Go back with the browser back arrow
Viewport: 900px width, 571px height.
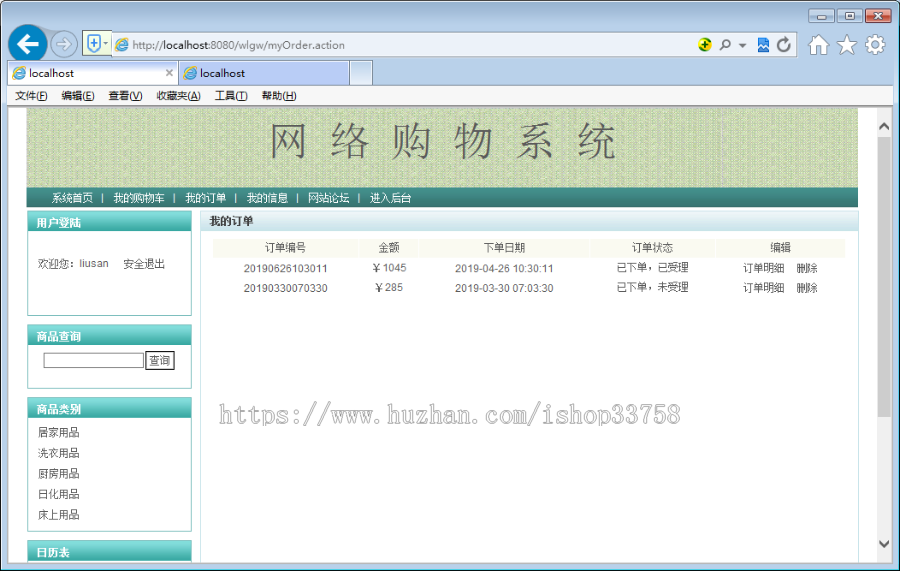[x=28, y=44]
